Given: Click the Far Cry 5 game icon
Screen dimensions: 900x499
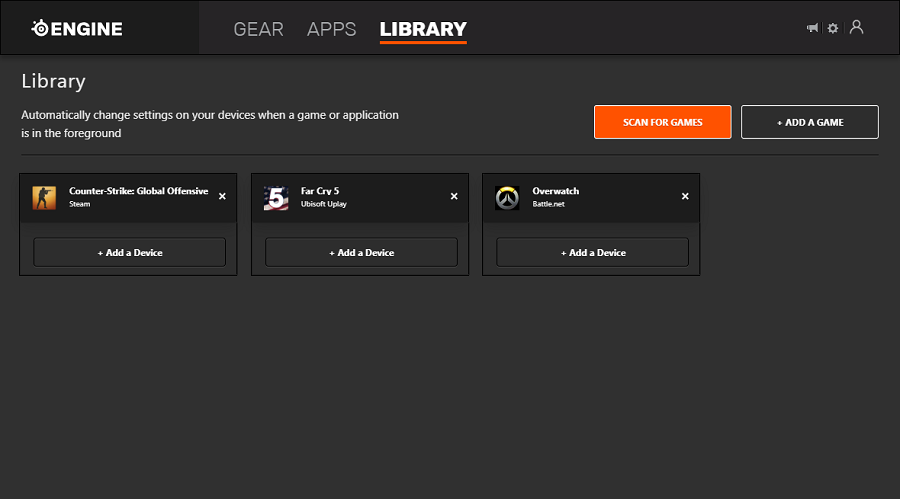Looking at the screenshot, I should 276,198.
